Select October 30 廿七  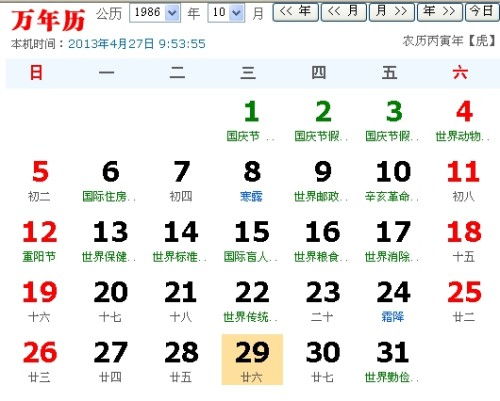(323, 362)
